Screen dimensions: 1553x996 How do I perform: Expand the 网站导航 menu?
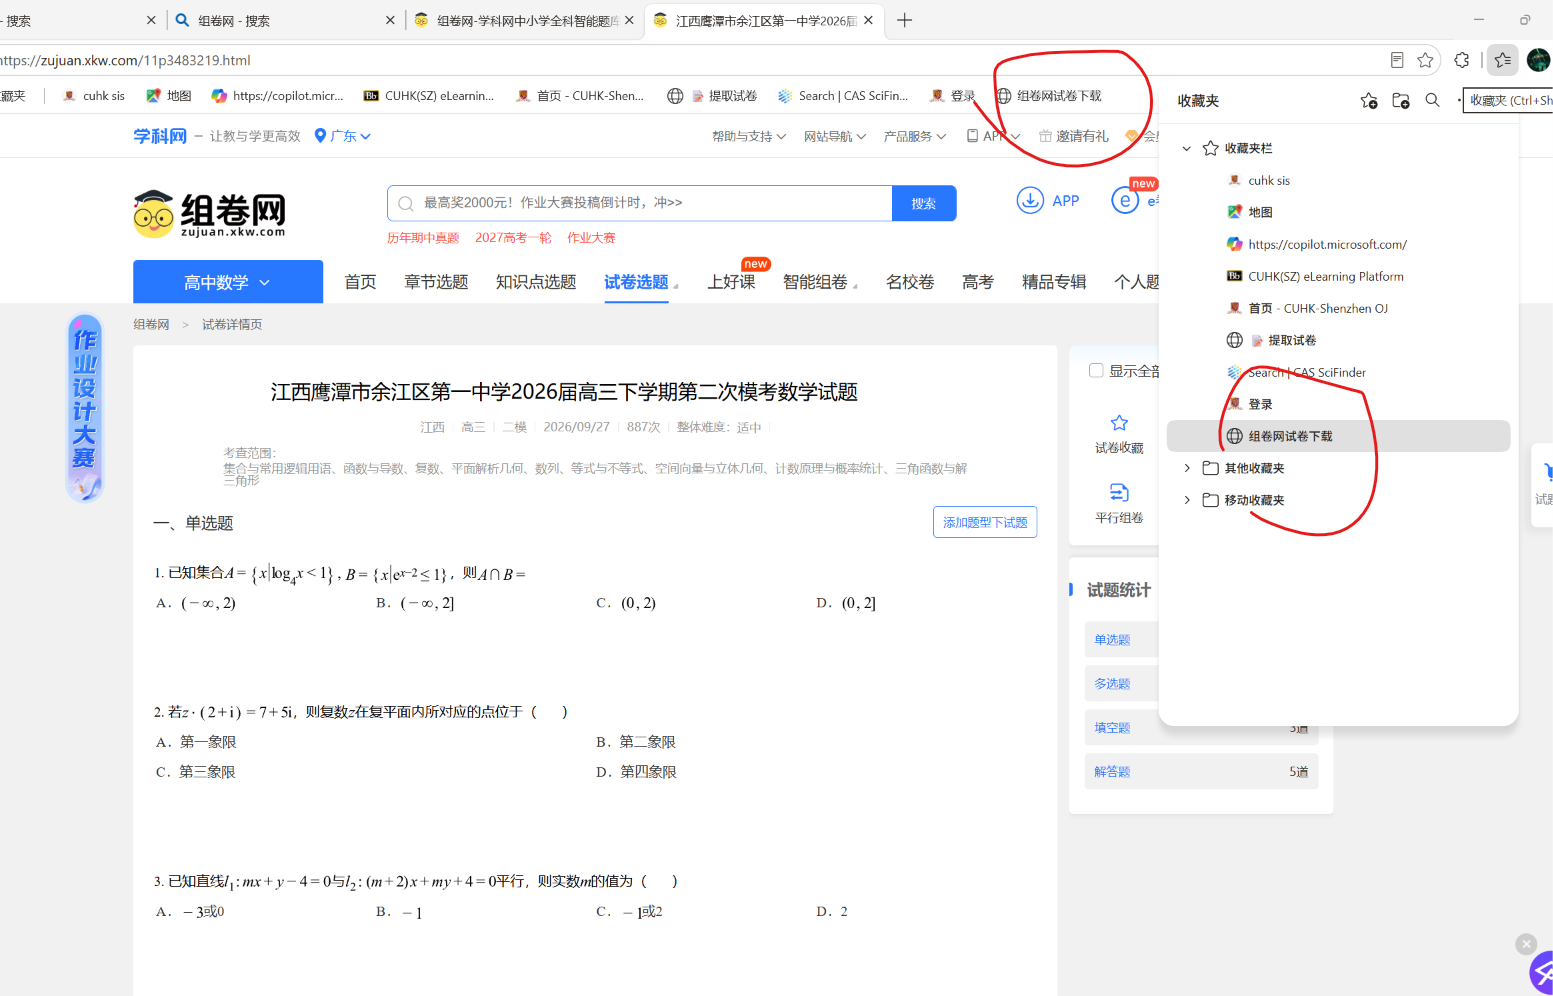[x=835, y=136]
